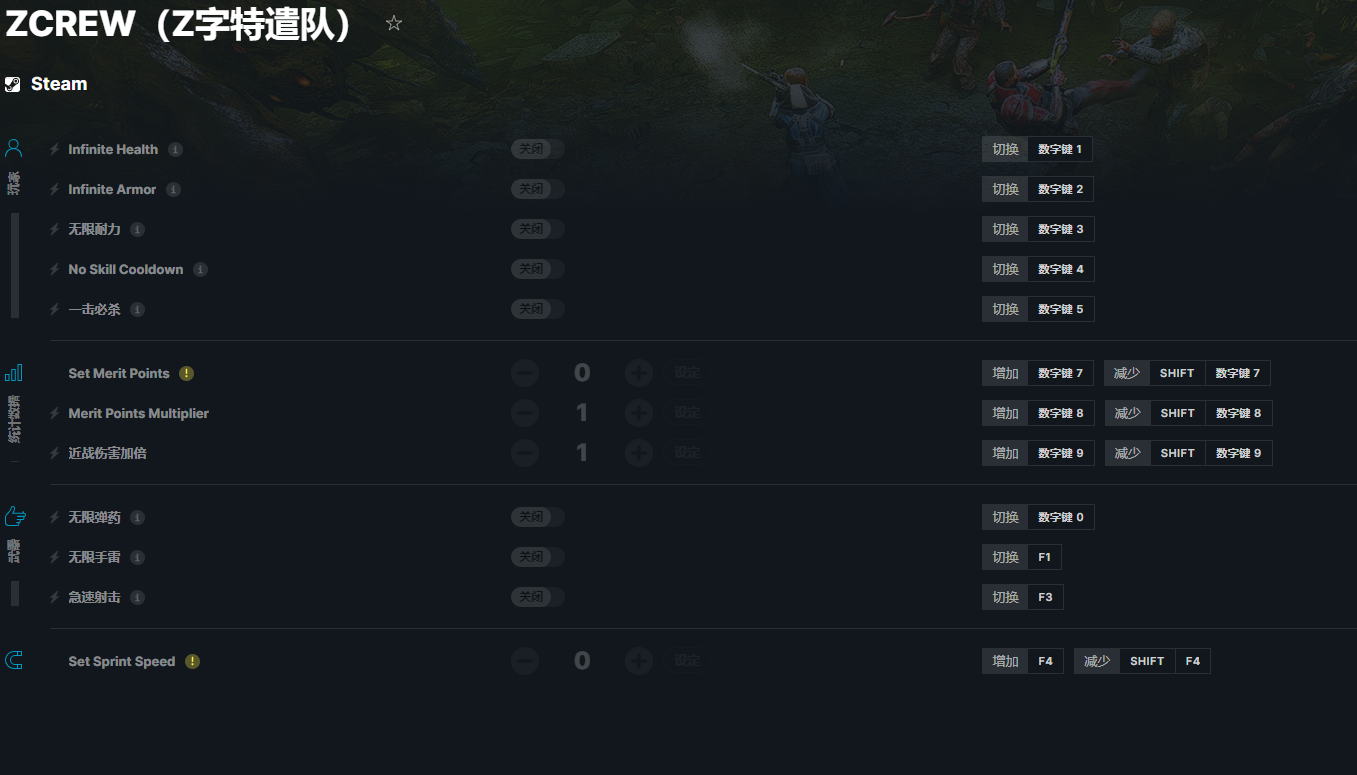Click the info icon beside No Skill Cooldown
This screenshot has width=1357, height=775.
pos(200,269)
